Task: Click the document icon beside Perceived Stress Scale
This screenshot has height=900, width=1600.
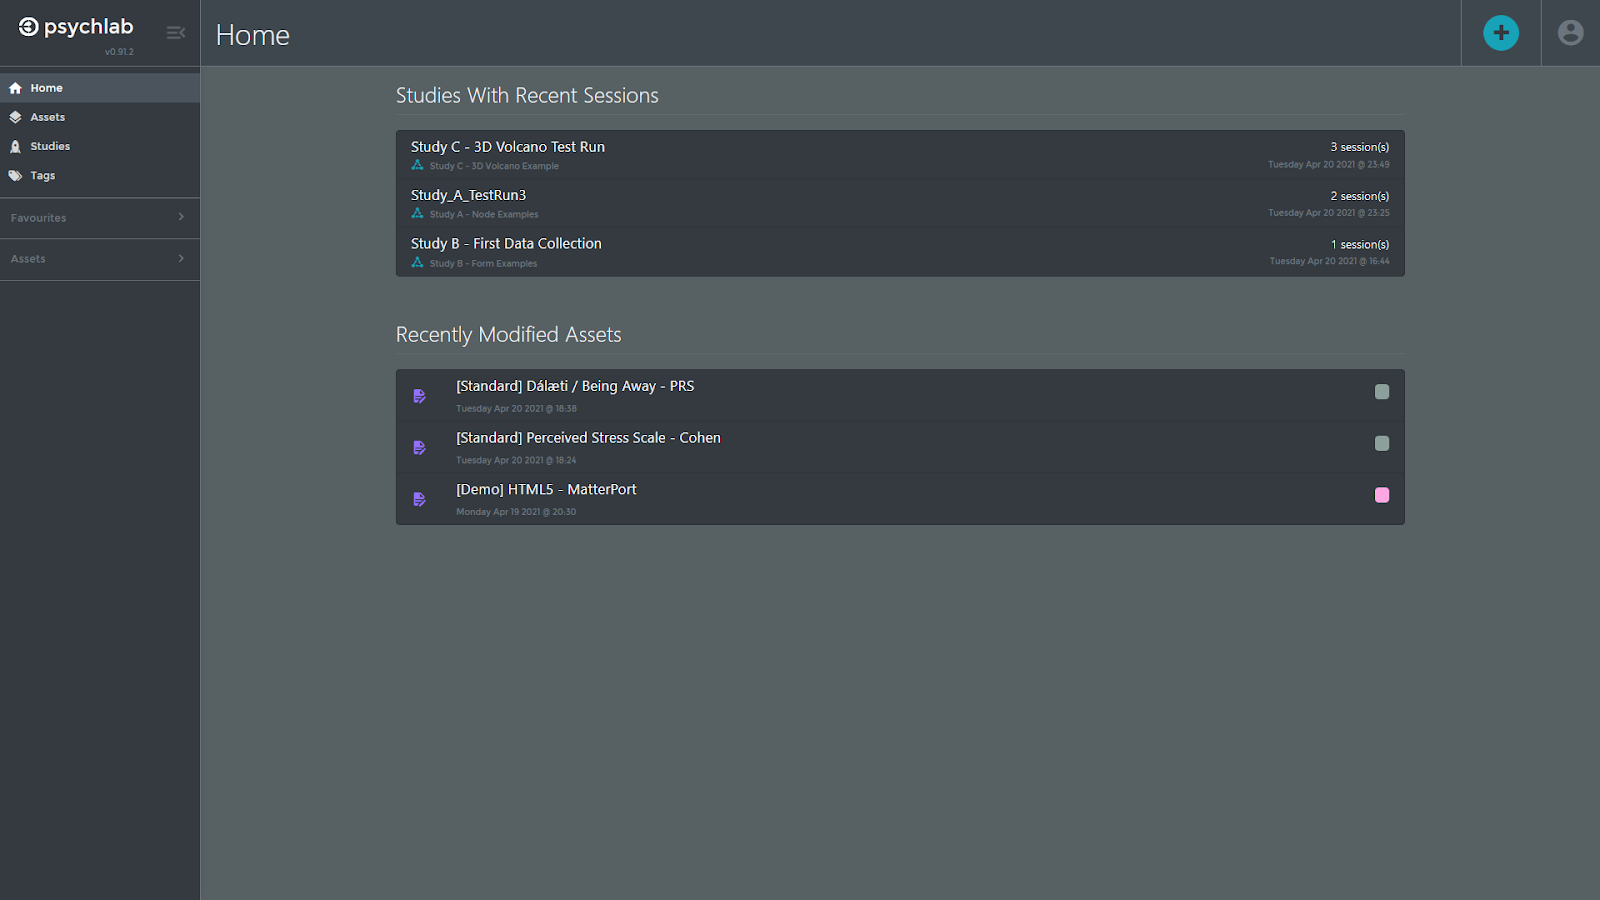Action: pyautogui.click(x=419, y=447)
